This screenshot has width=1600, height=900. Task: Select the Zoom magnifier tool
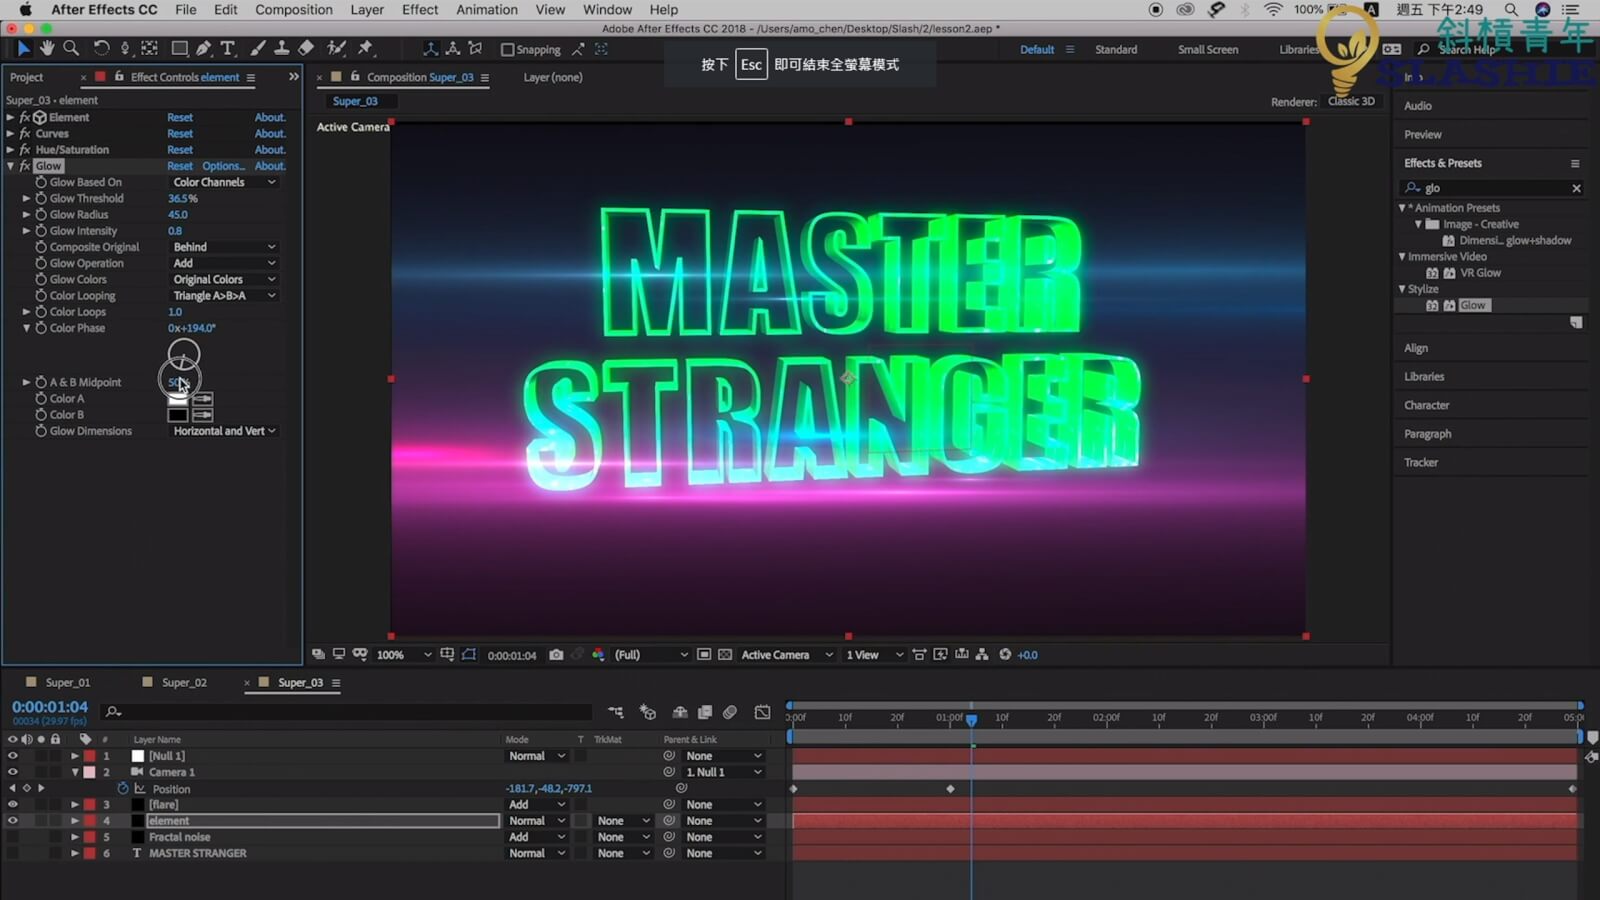point(71,48)
